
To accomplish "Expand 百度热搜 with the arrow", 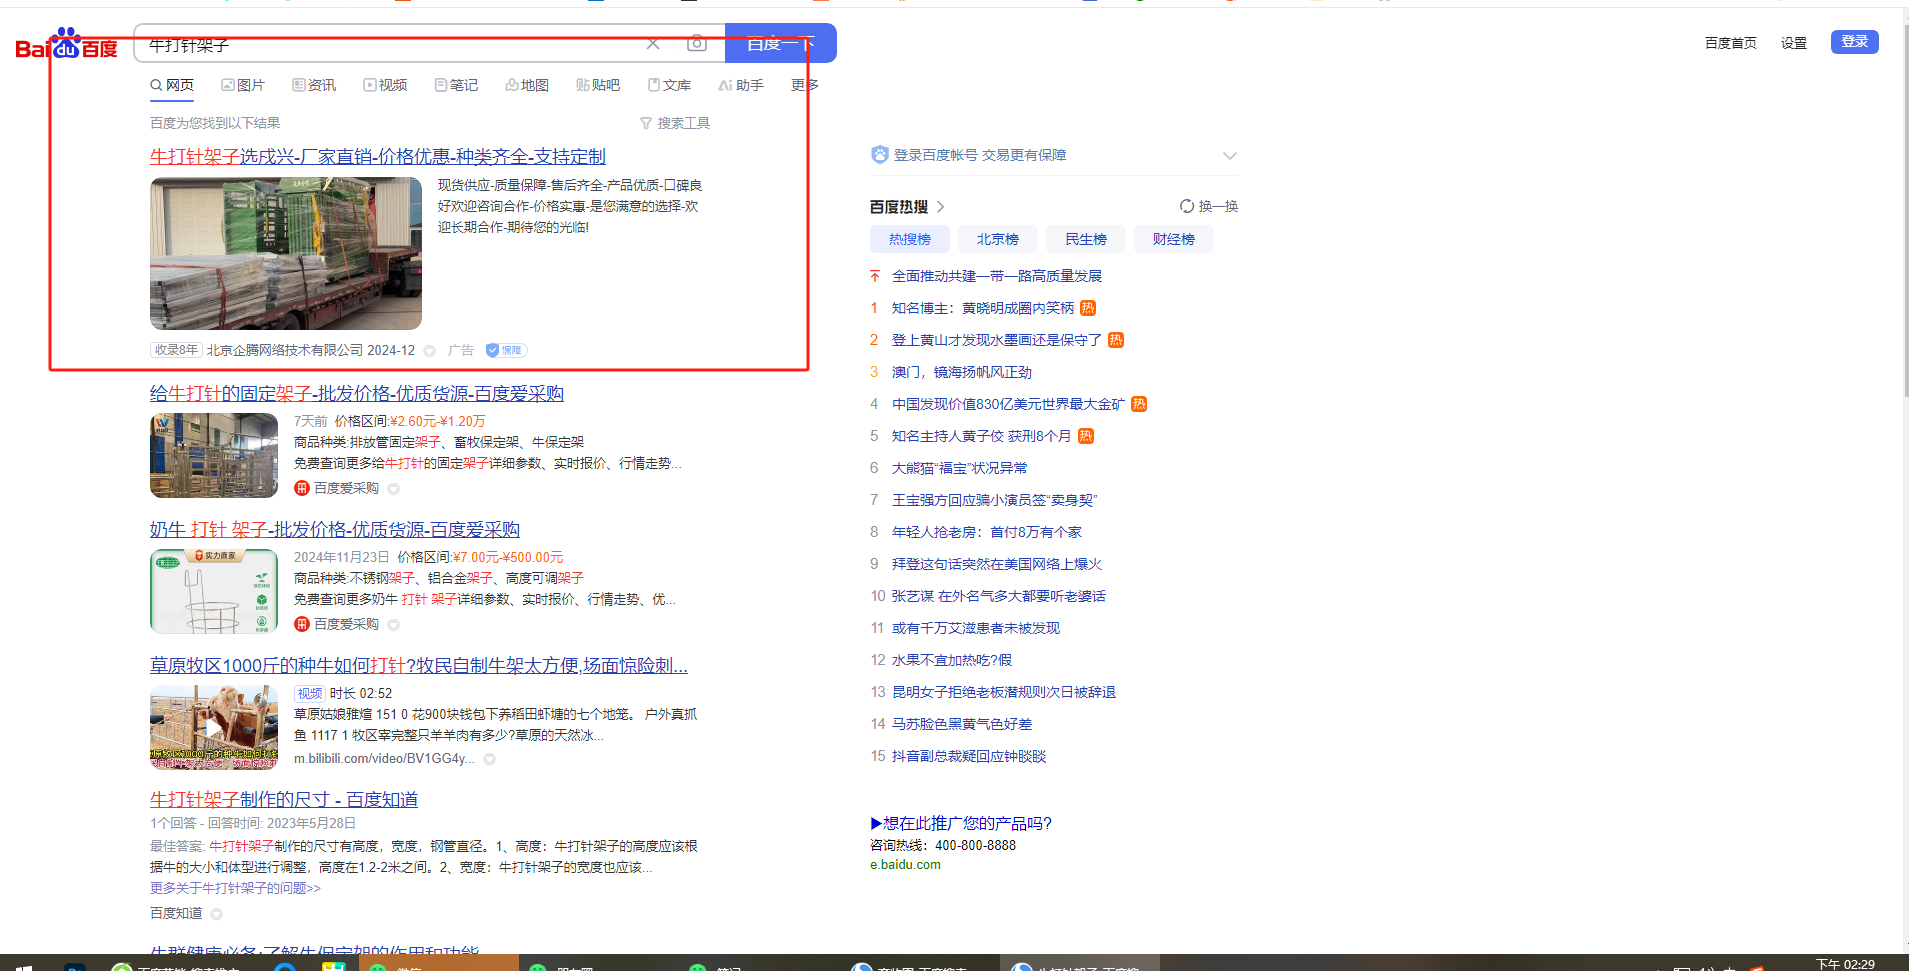I will (940, 207).
